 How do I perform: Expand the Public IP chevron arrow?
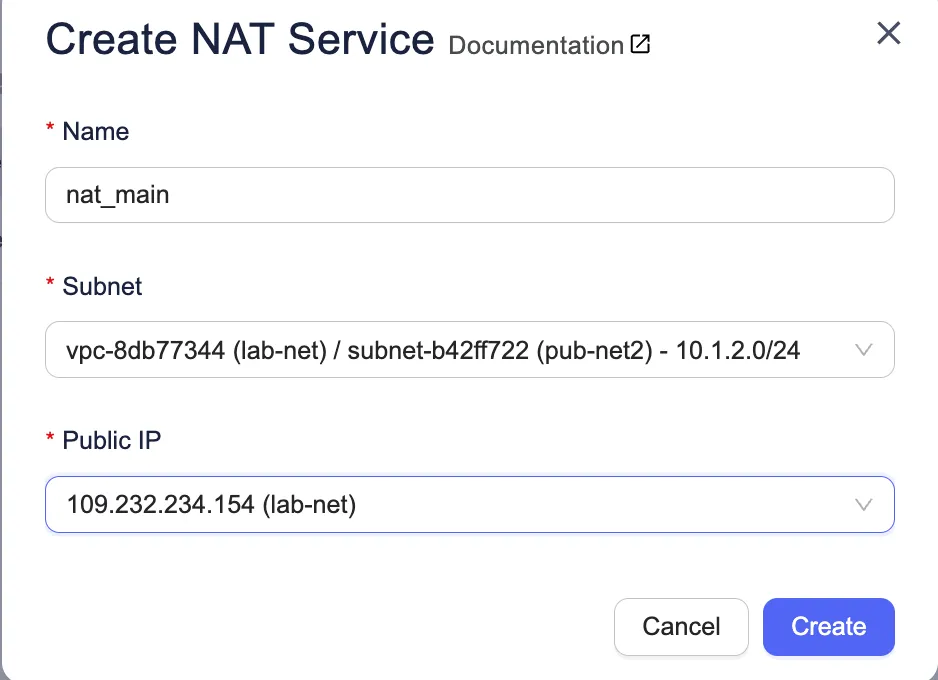[x=864, y=505]
